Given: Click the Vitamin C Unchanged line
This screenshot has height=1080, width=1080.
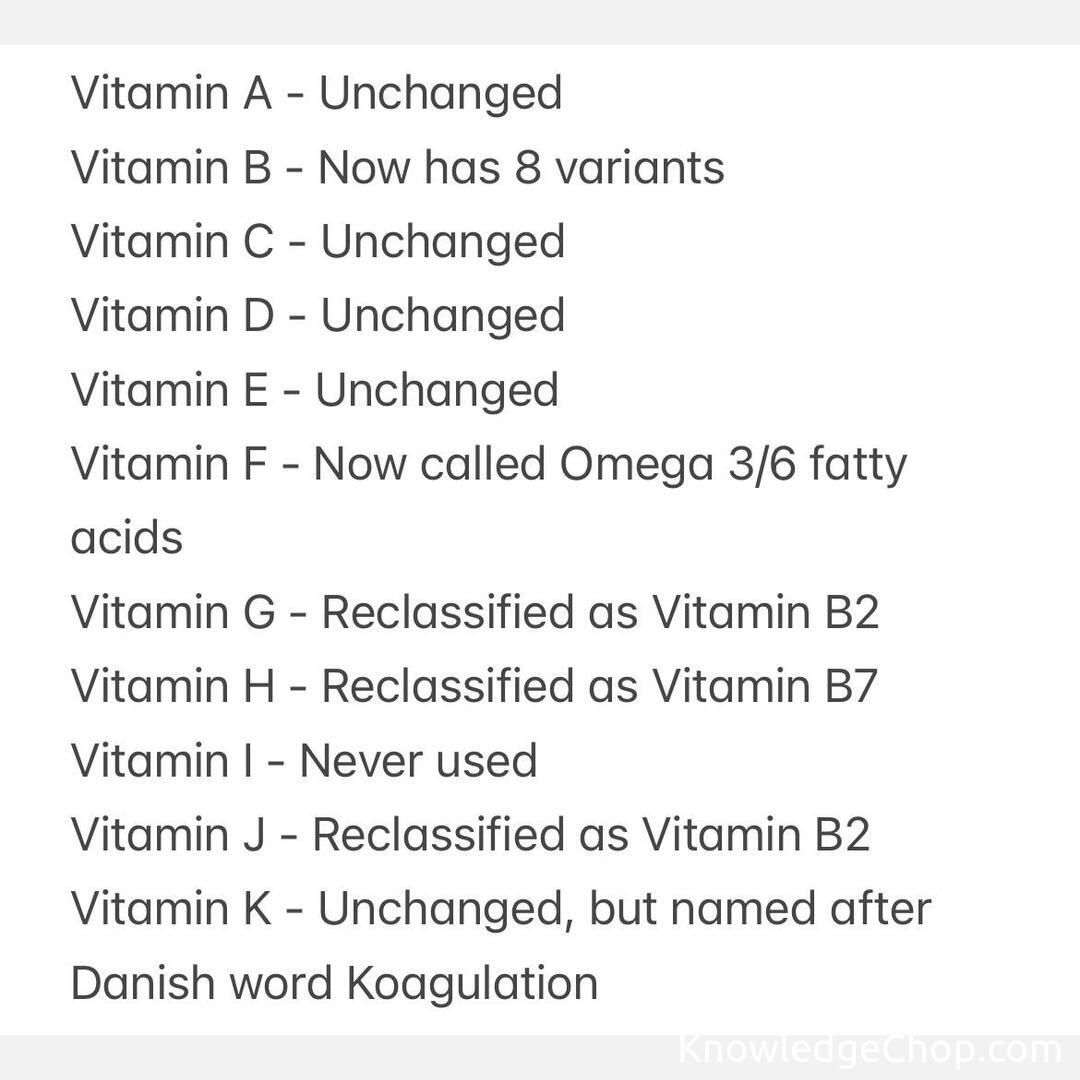Looking at the screenshot, I should click(317, 241).
